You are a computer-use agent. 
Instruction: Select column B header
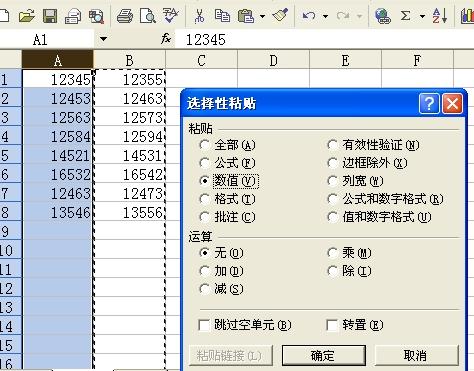[129, 60]
